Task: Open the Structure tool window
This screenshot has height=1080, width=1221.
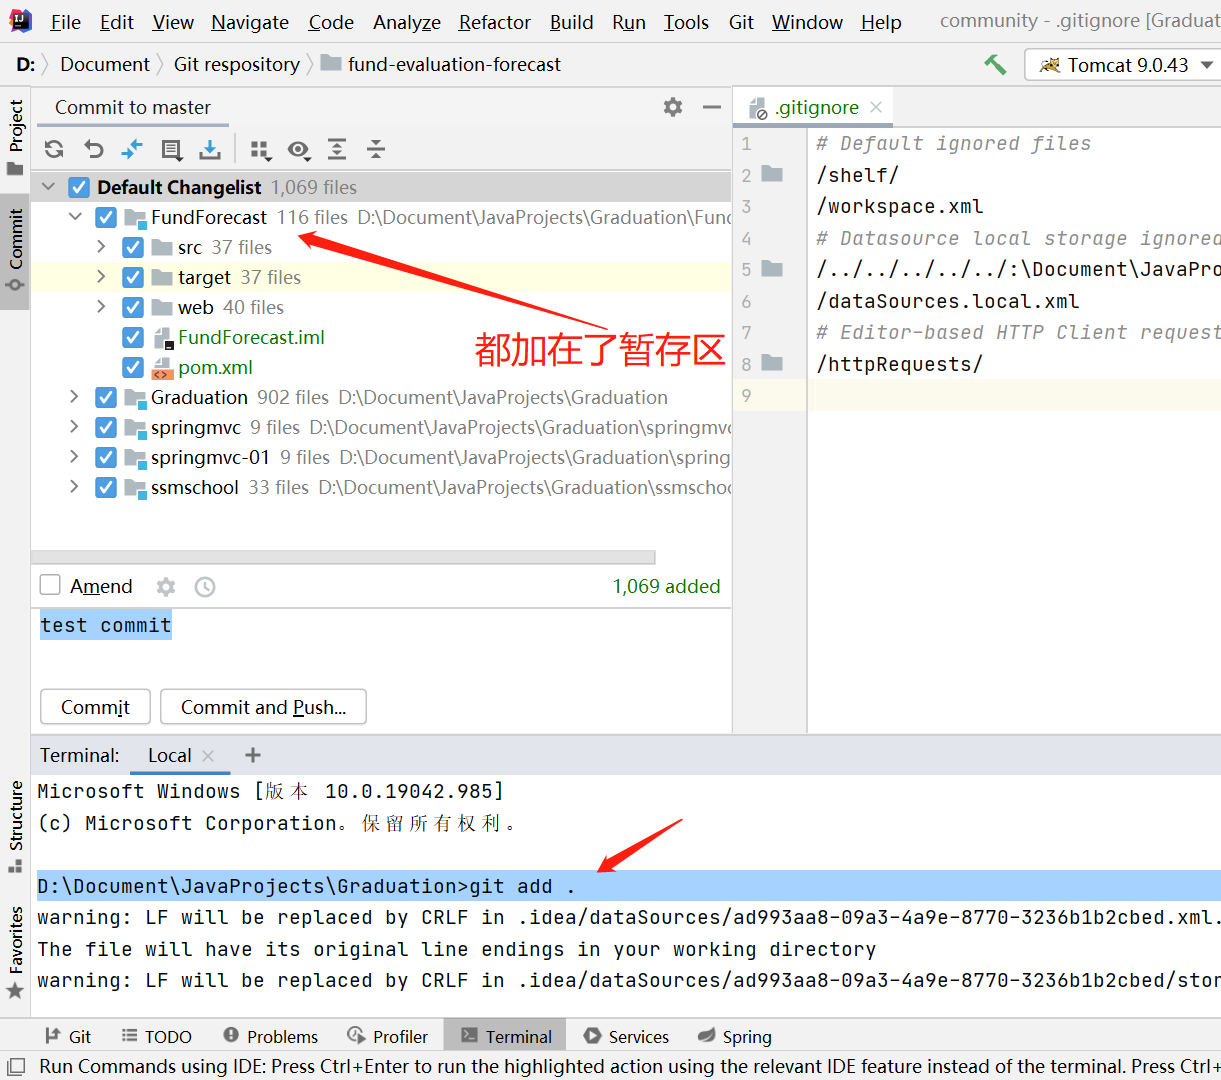Action: 15,827
